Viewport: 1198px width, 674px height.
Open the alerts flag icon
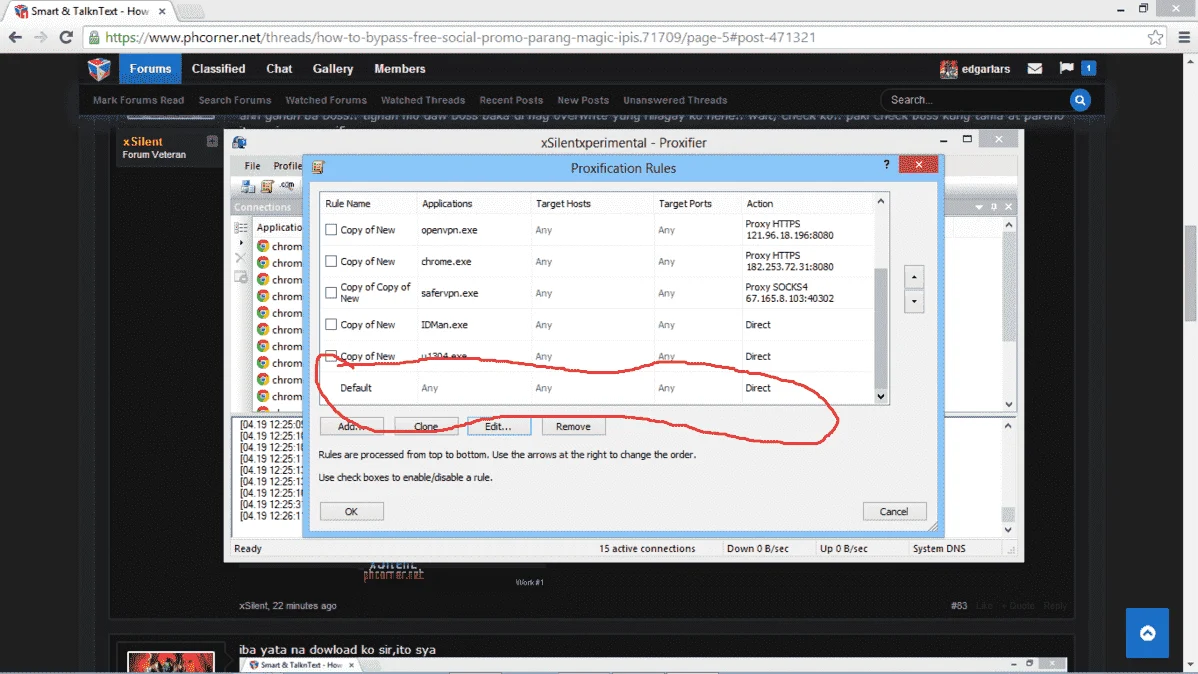[x=1067, y=68]
